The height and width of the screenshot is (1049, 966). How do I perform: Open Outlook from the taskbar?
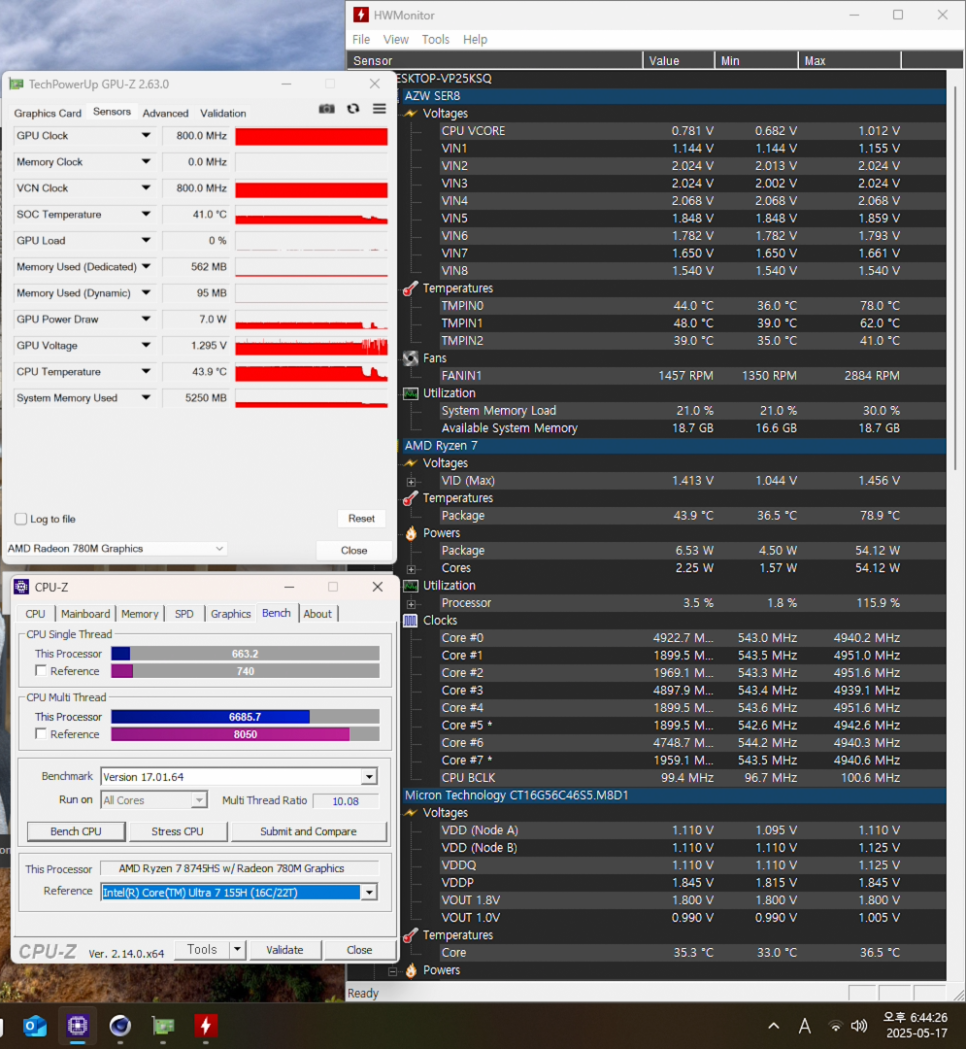point(35,1026)
